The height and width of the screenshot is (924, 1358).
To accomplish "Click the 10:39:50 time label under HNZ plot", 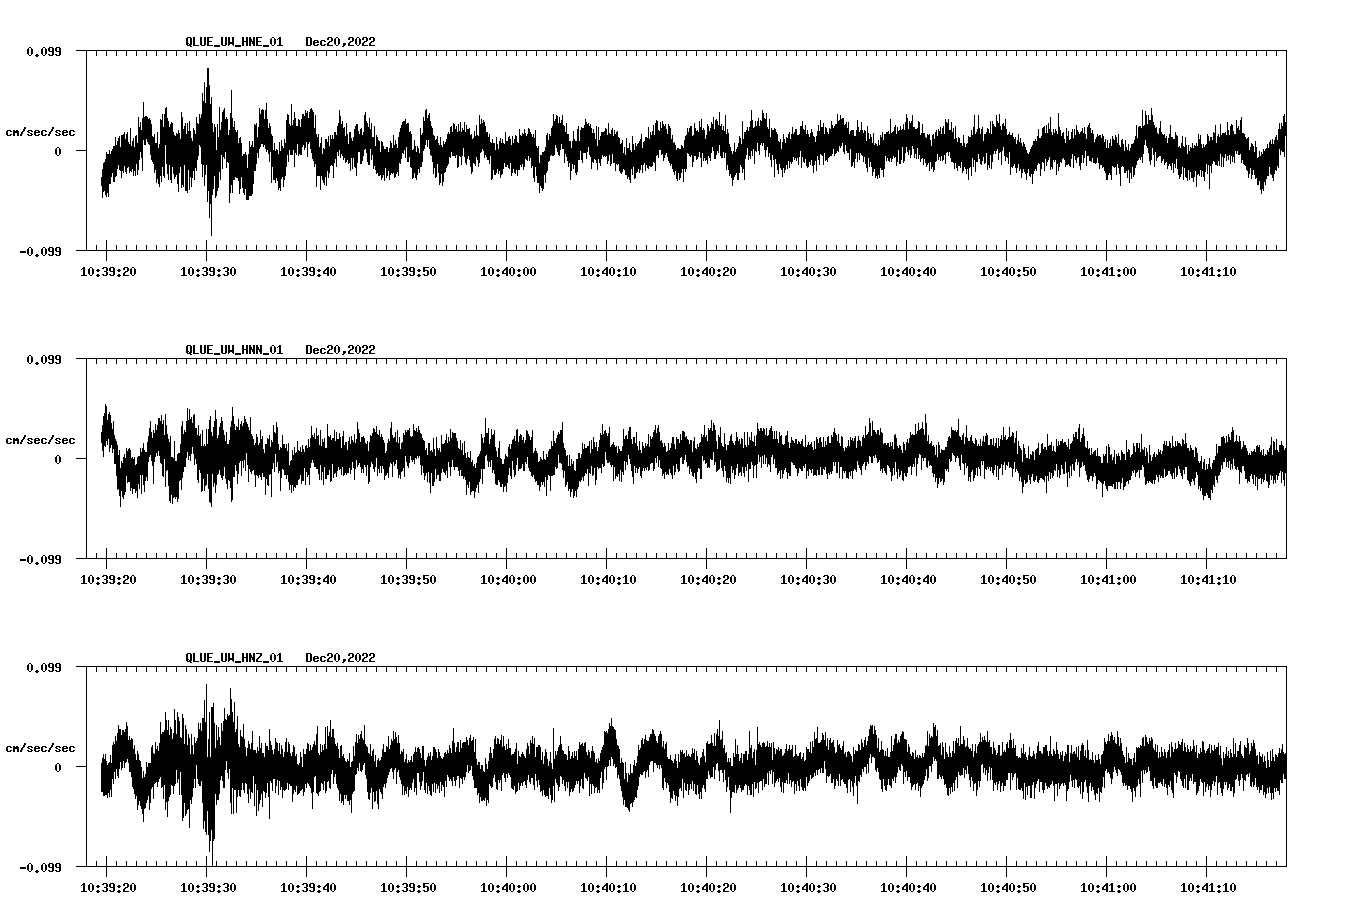I will coord(408,887).
